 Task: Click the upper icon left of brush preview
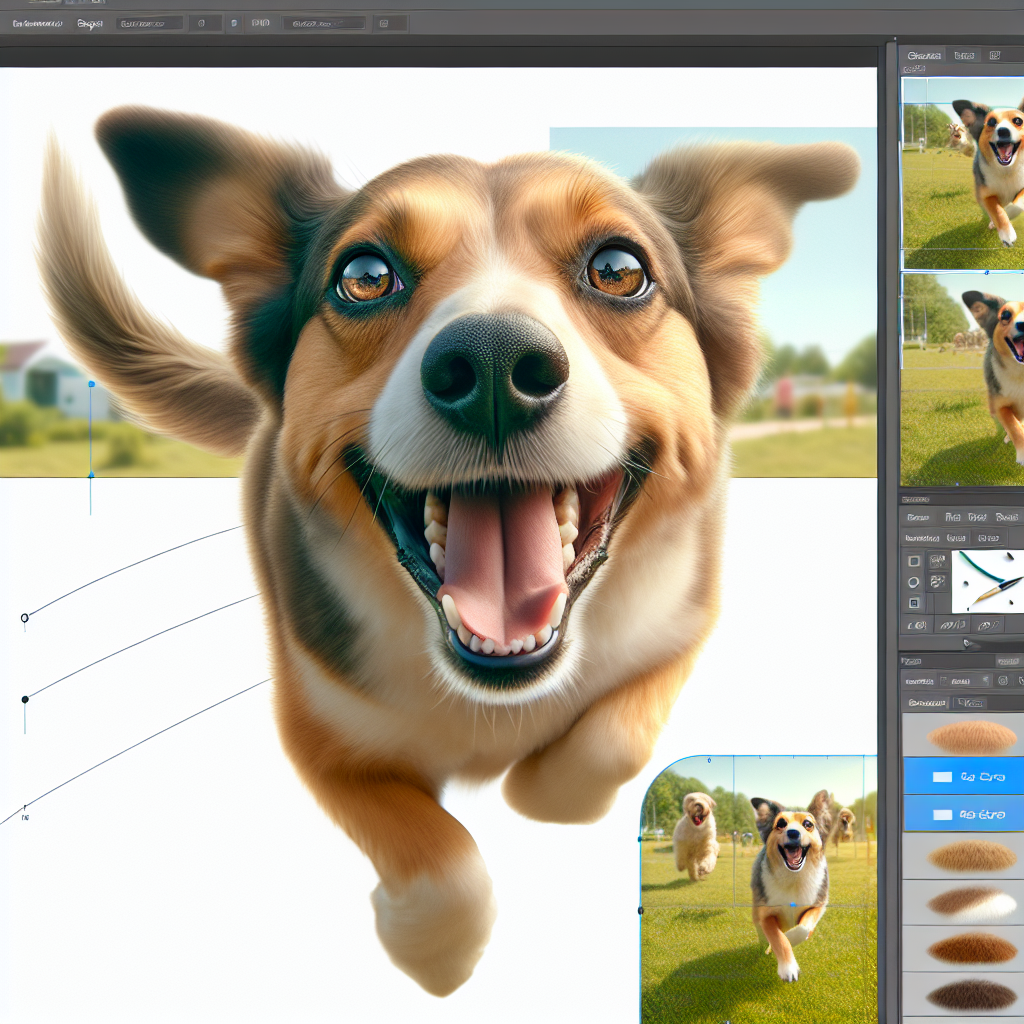[938, 561]
